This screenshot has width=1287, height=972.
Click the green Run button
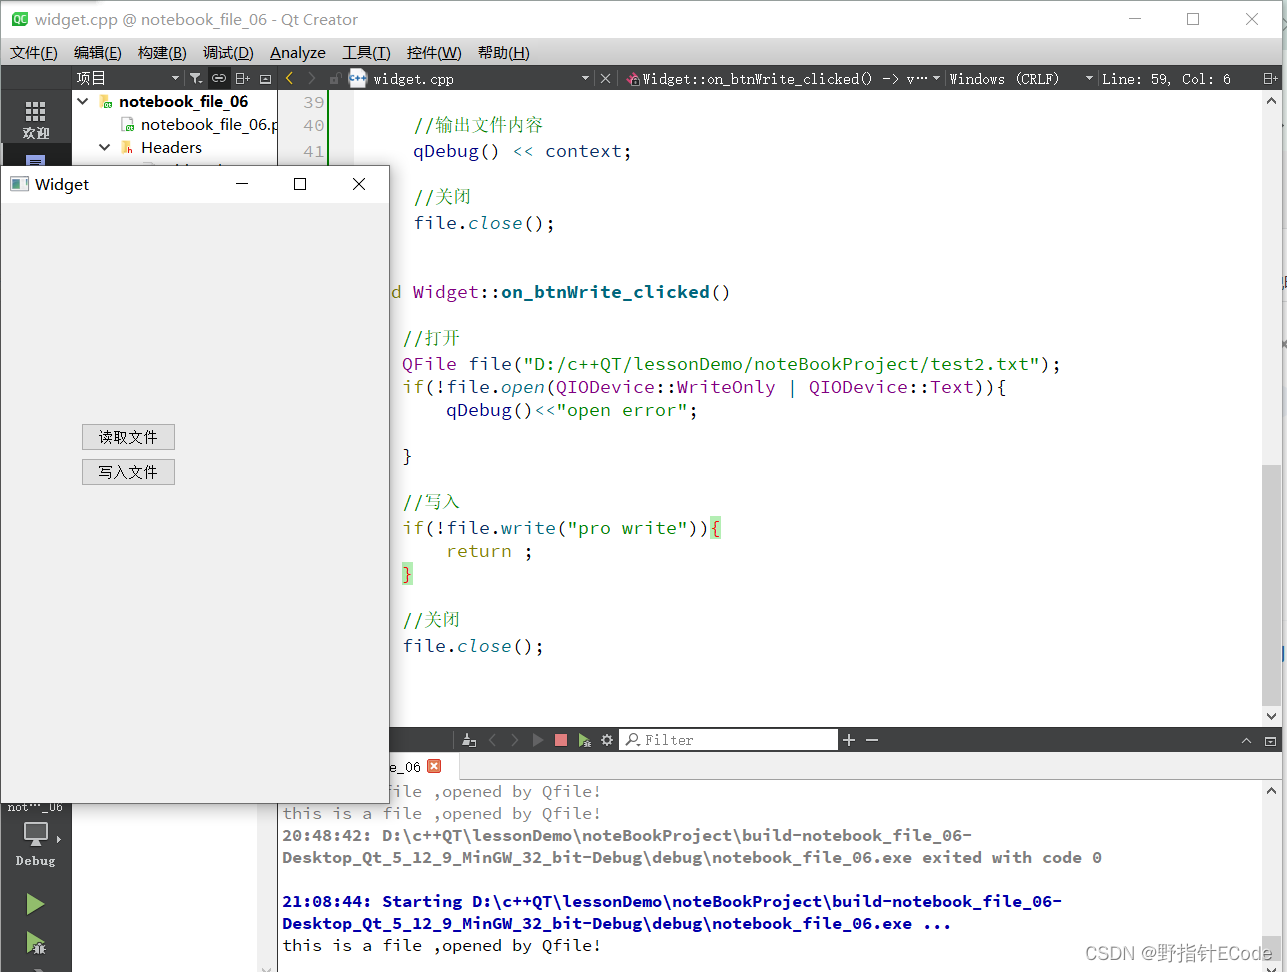(x=35, y=904)
